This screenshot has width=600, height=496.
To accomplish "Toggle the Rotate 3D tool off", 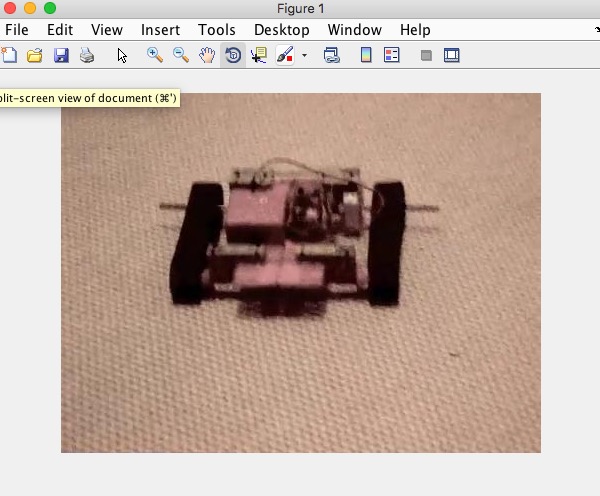I will [x=233, y=55].
